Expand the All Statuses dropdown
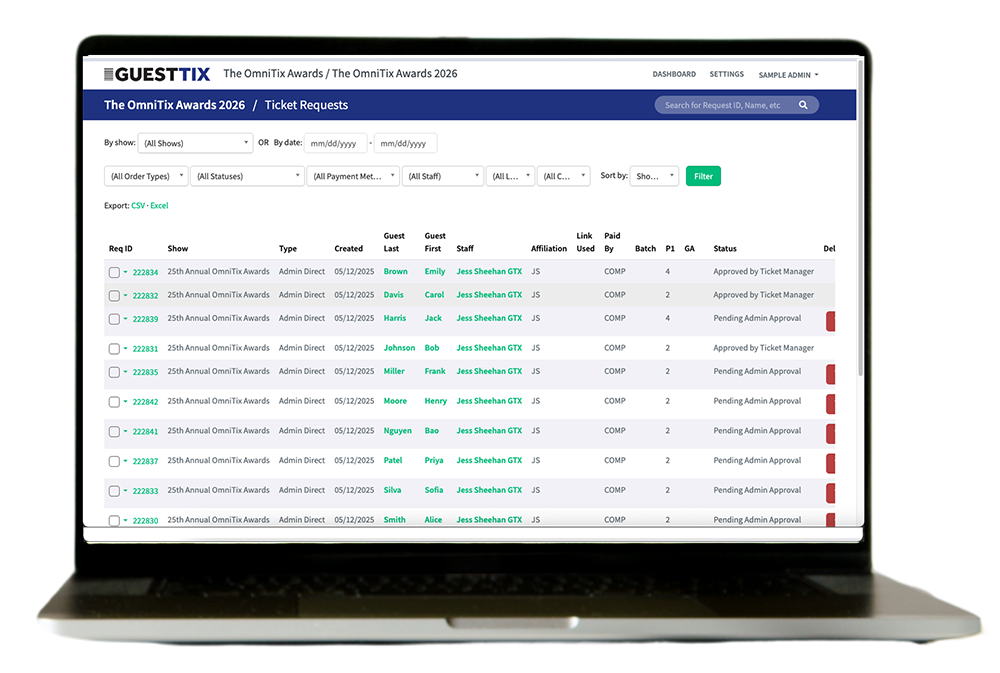 tap(247, 176)
